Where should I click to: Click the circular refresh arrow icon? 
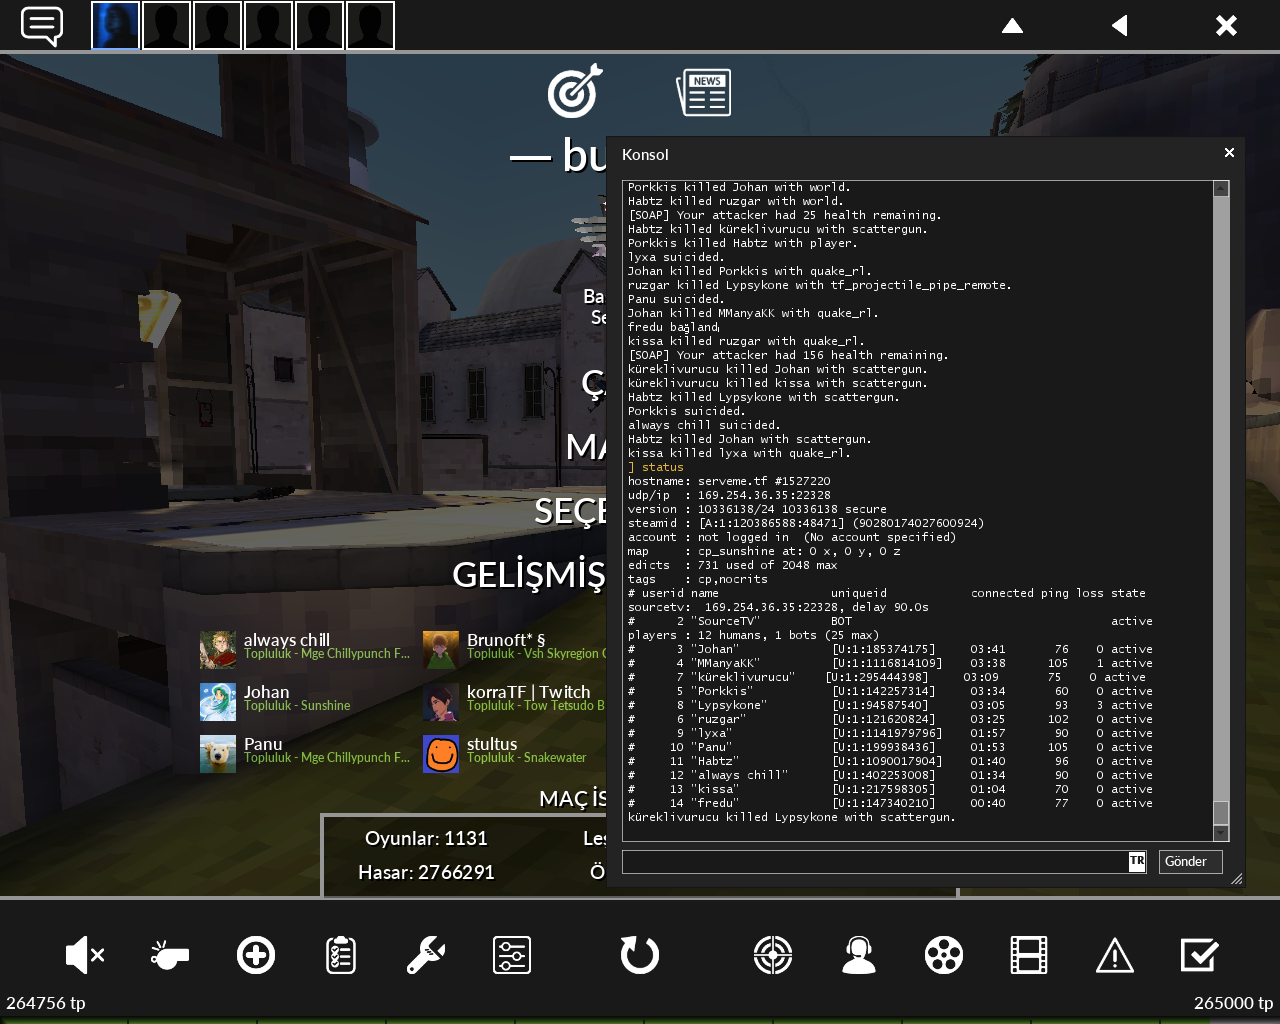pyautogui.click(x=640, y=955)
